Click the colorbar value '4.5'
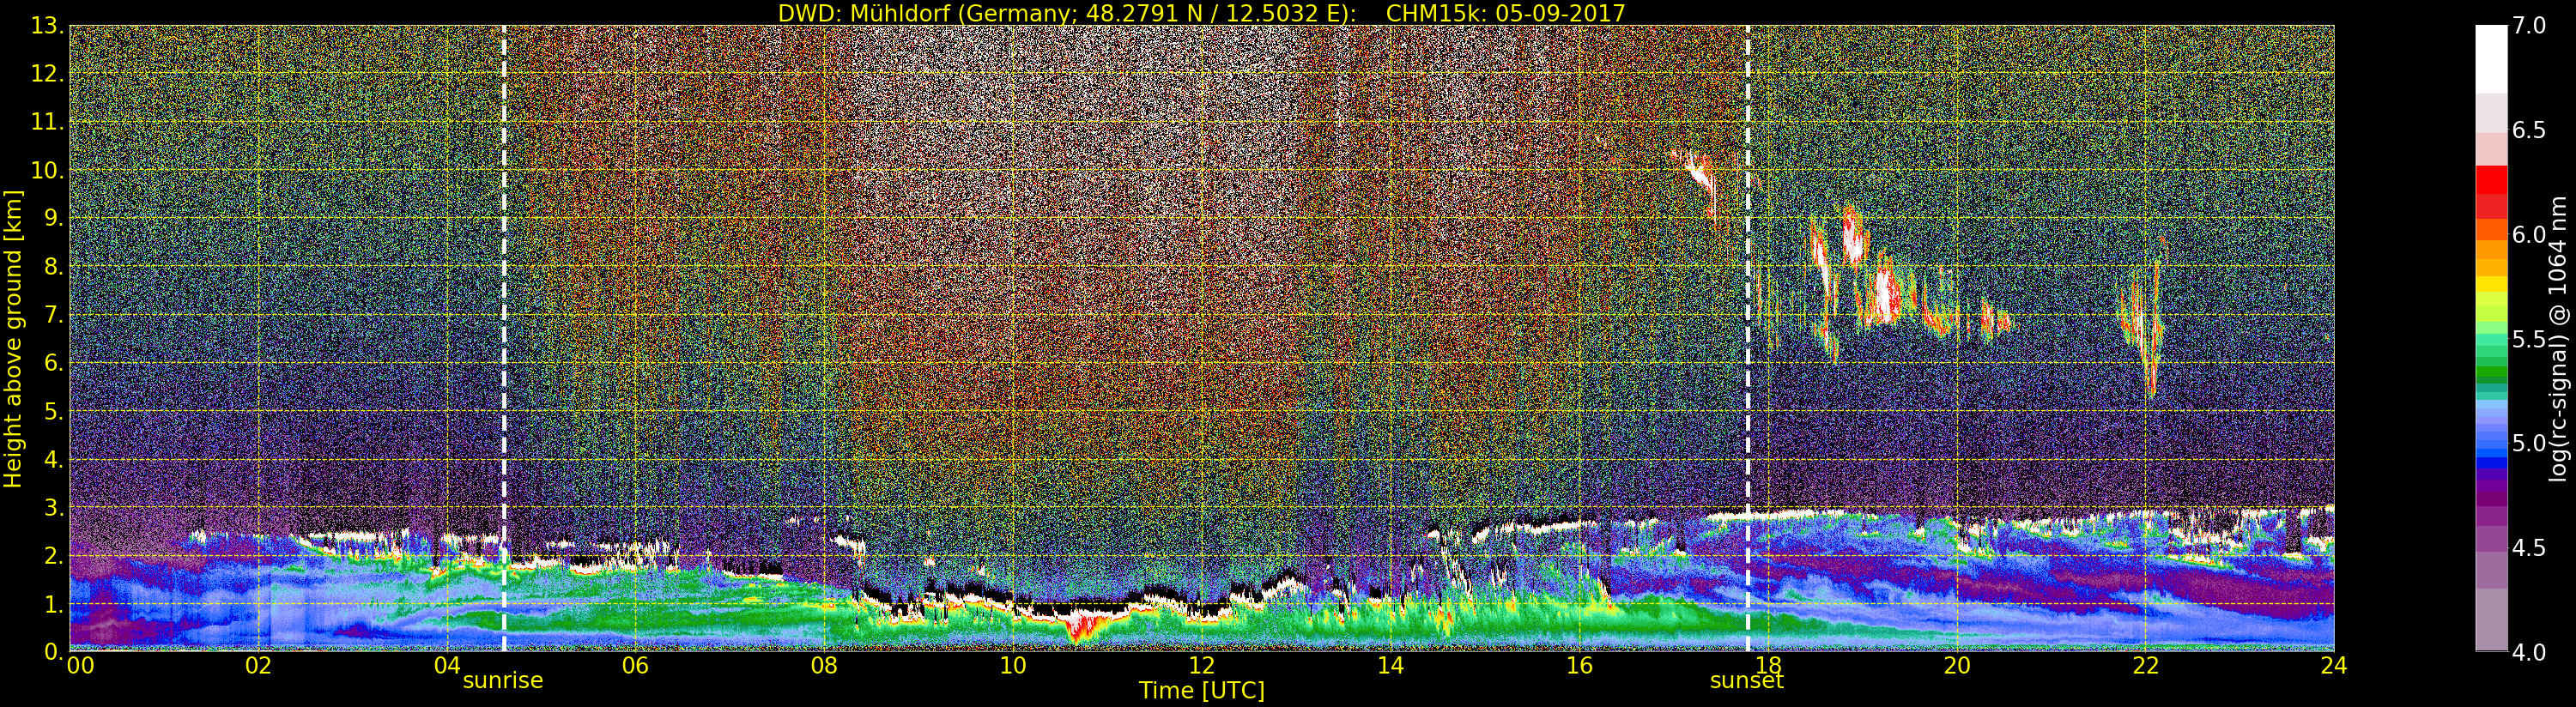 [2528, 548]
